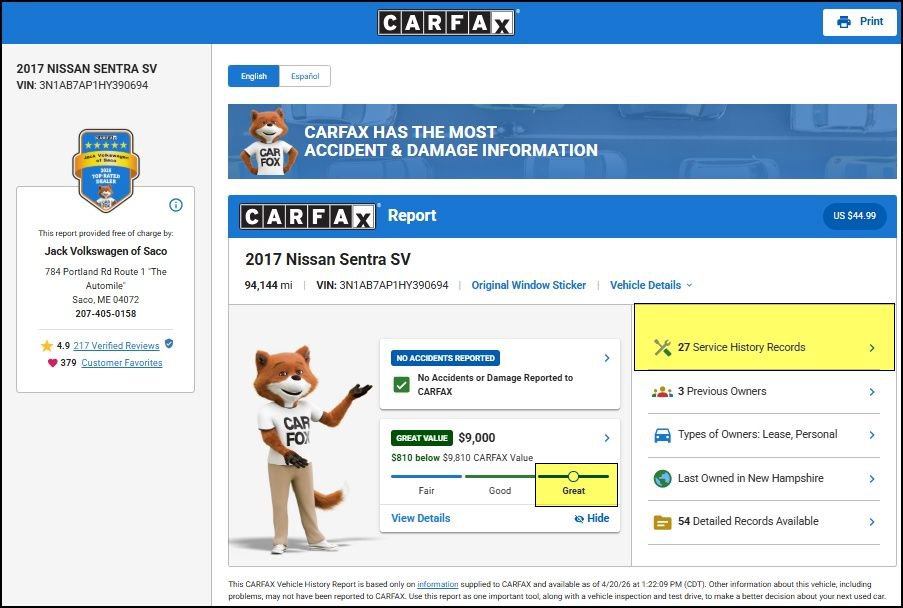903x608 pixels.
Task: Open the Great Value price chevron
Action: pyautogui.click(x=607, y=438)
